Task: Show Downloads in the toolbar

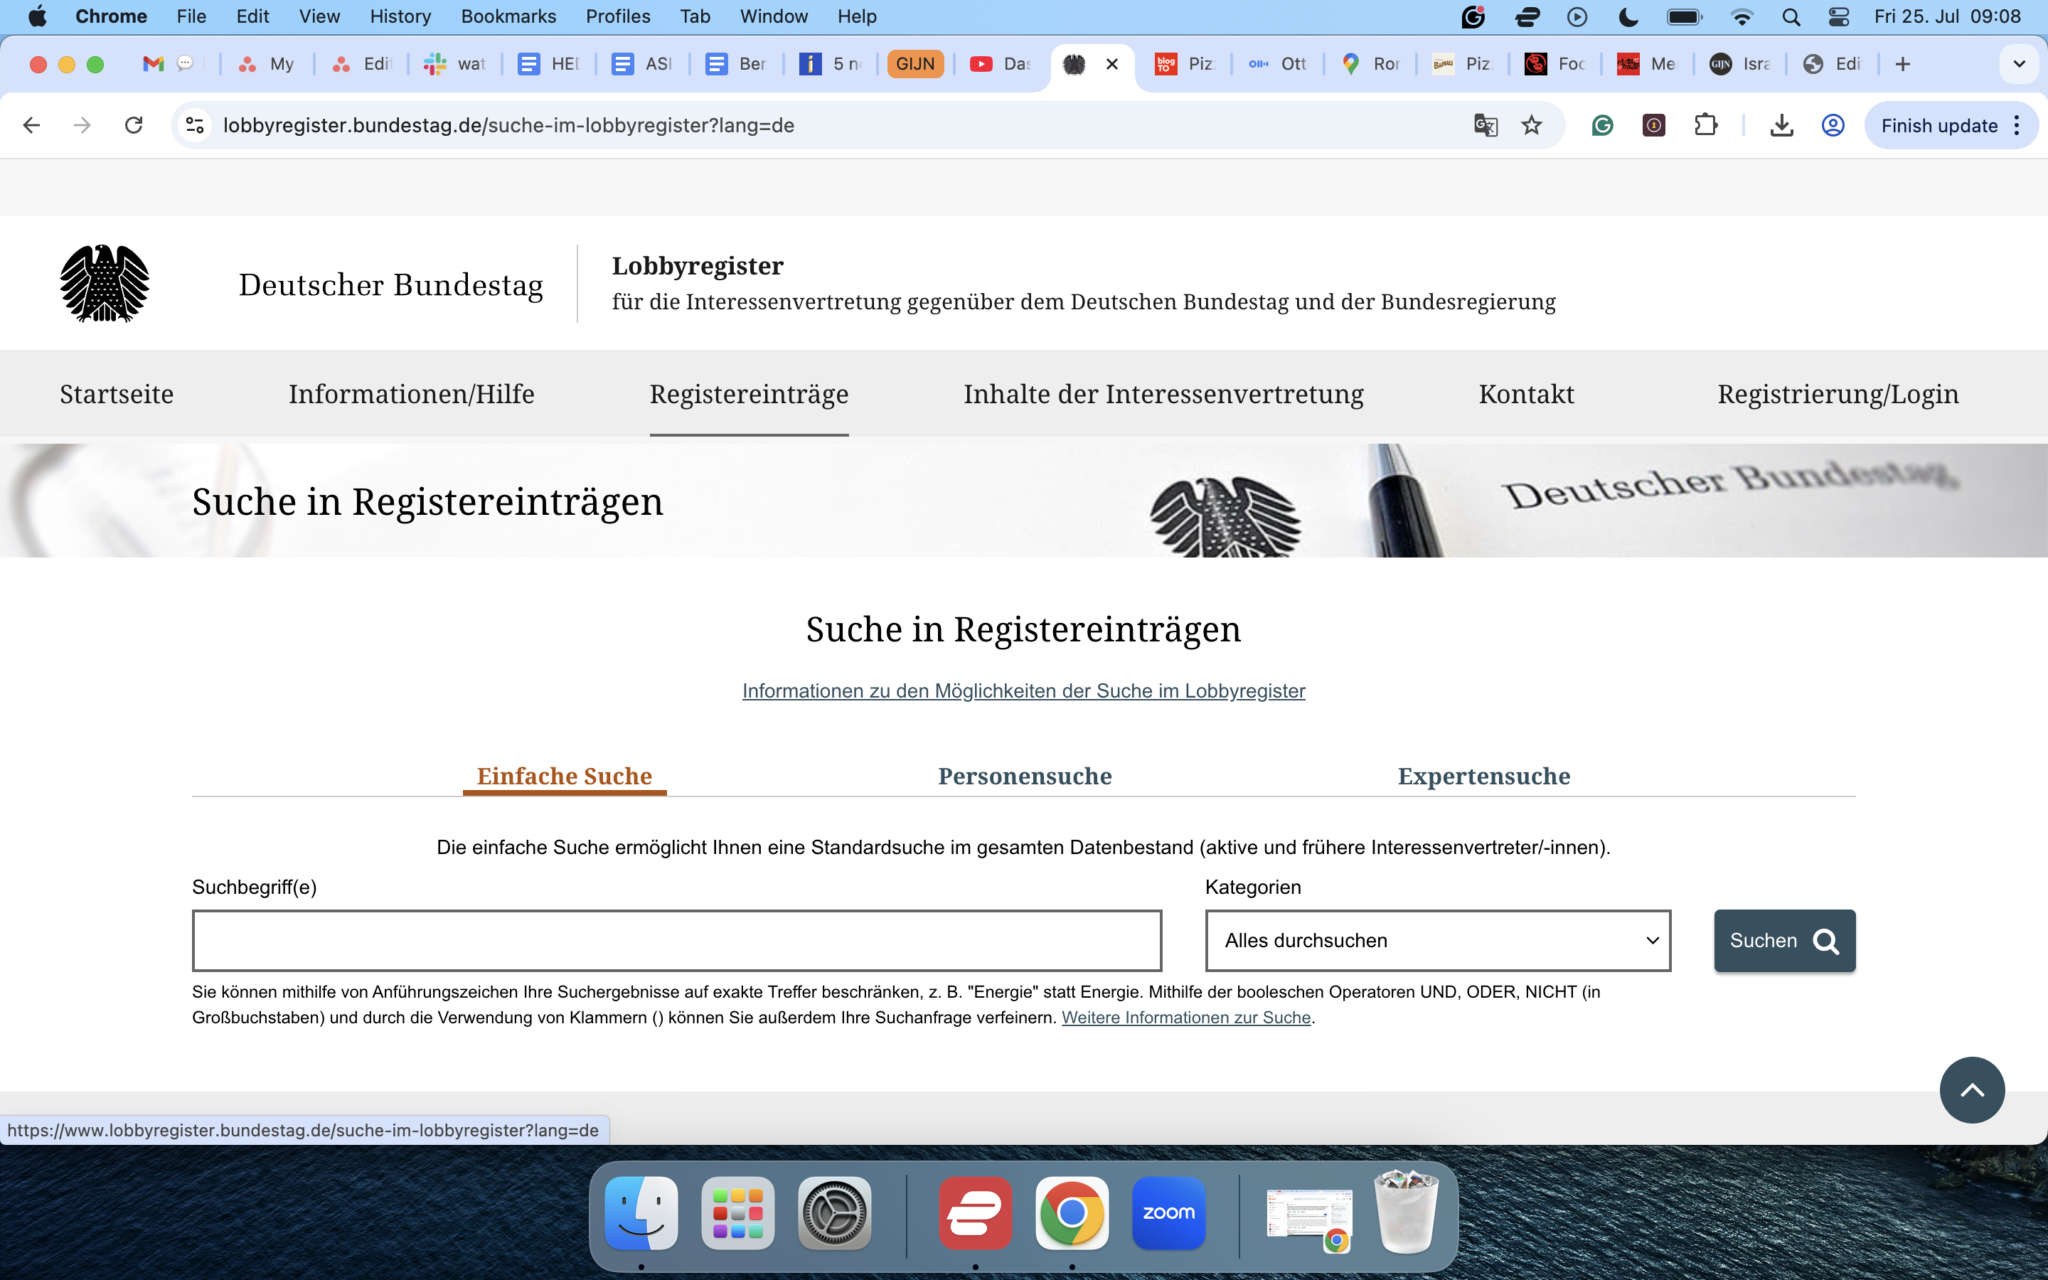Action: coord(1782,125)
